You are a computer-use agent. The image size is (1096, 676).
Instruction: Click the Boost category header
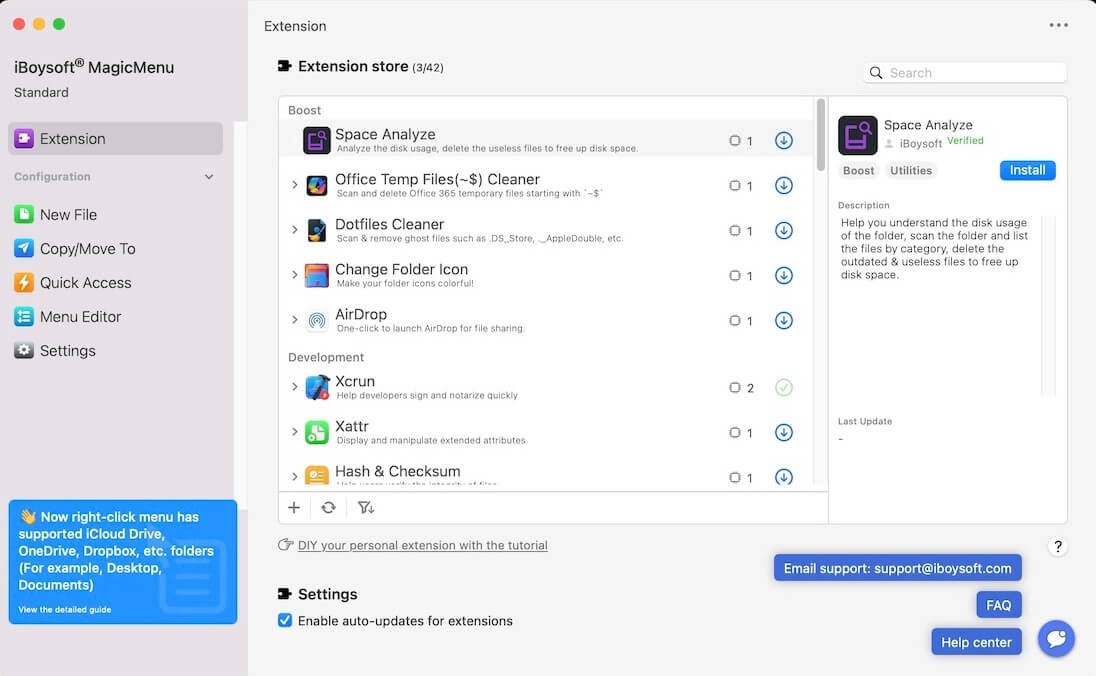pos(304,110)
